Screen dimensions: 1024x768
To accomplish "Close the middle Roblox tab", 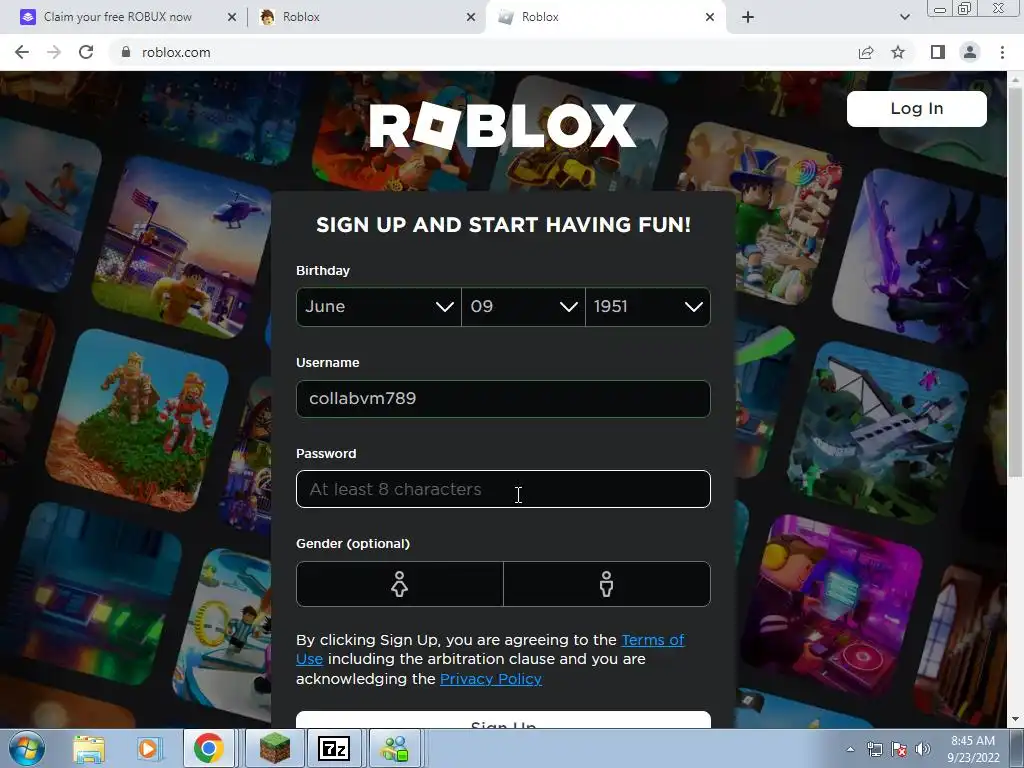I will (471, 17).
